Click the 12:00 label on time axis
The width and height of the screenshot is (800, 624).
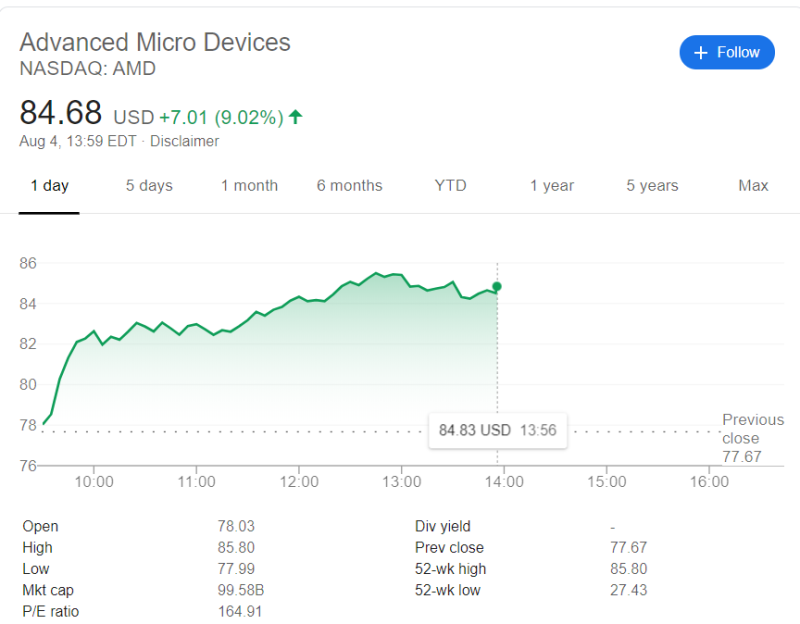299,481
